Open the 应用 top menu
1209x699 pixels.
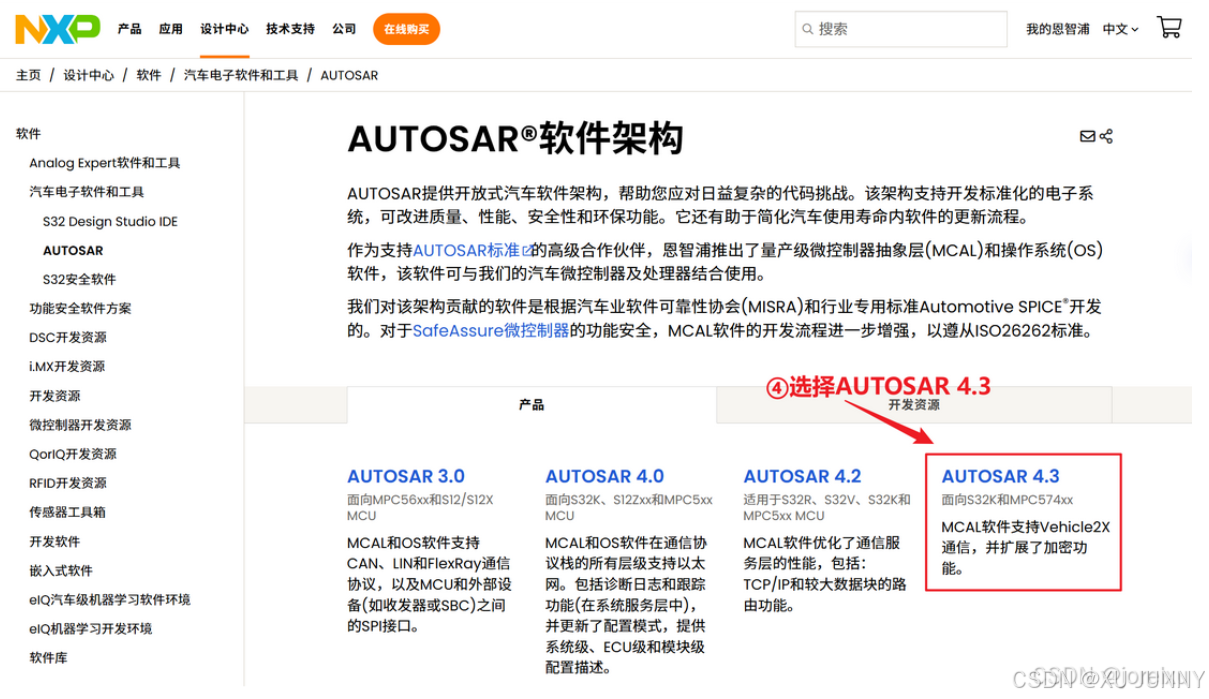click(x=170, y=29)
